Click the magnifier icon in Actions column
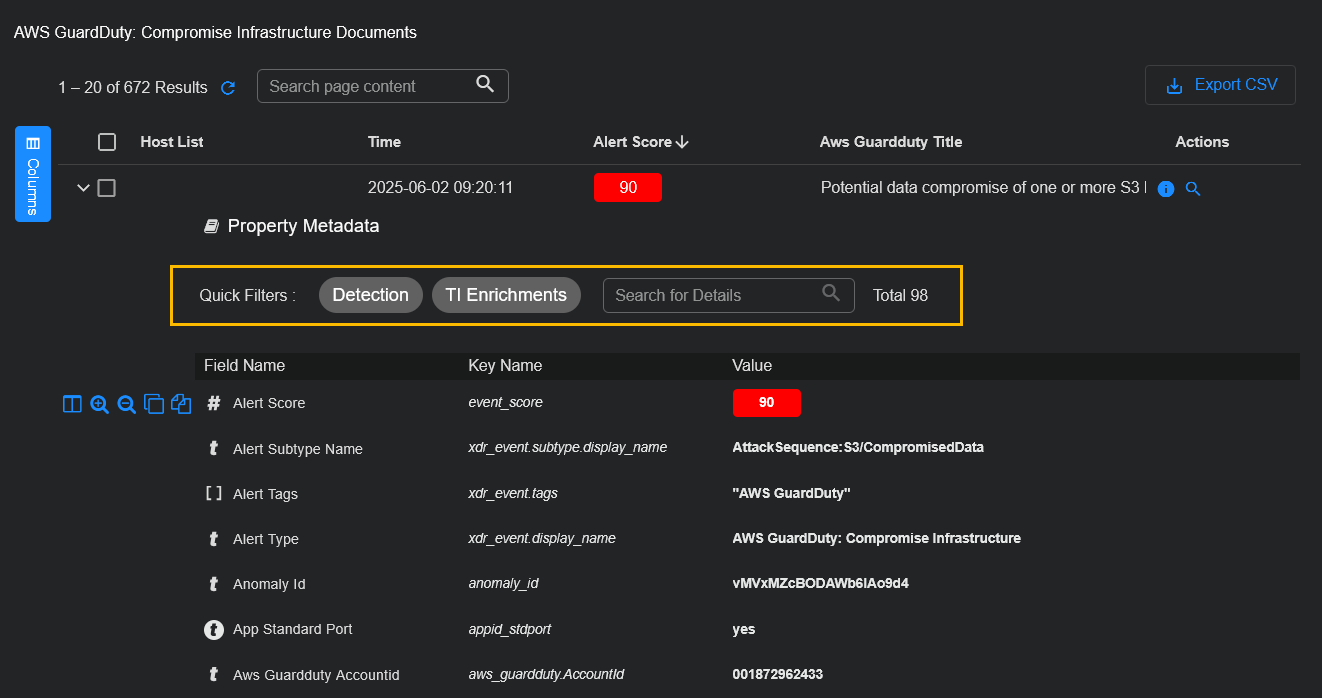This screenshot has width=1322, height=698. 1192,188
